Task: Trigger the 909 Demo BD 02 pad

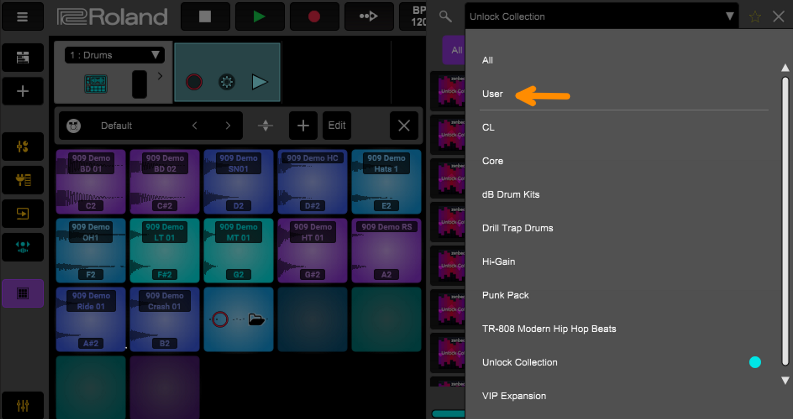Action: point(164,182)
